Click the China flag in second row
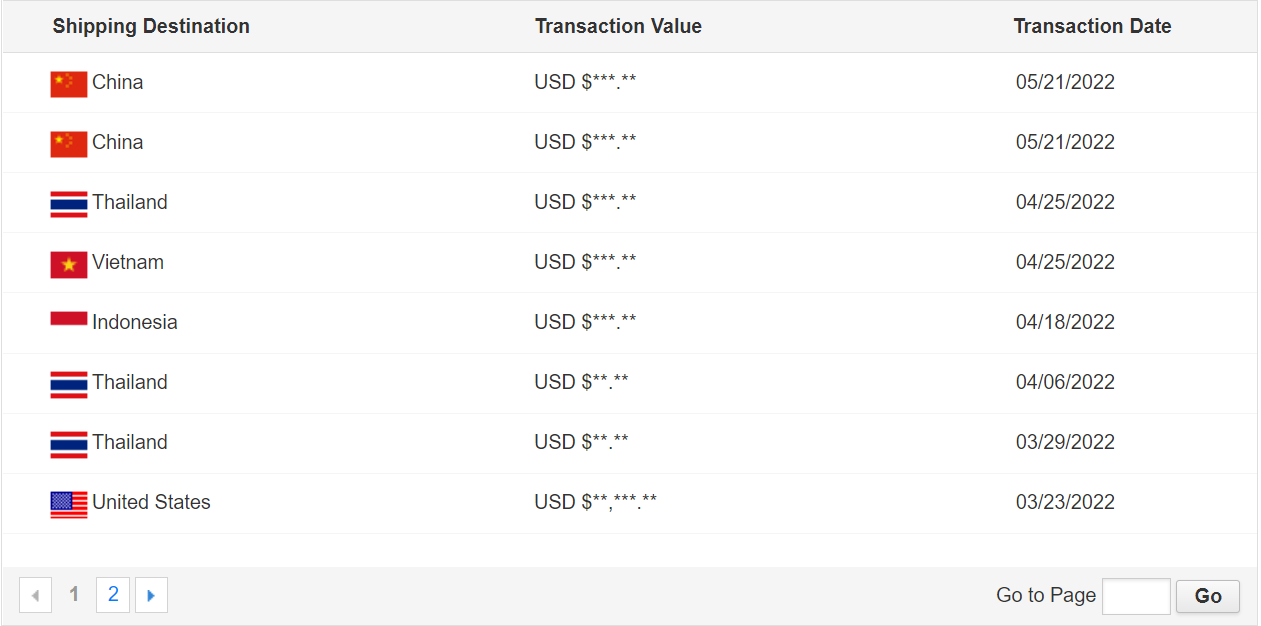The width and height of the screenshot is (1261, 626). [x=69, y=144]
